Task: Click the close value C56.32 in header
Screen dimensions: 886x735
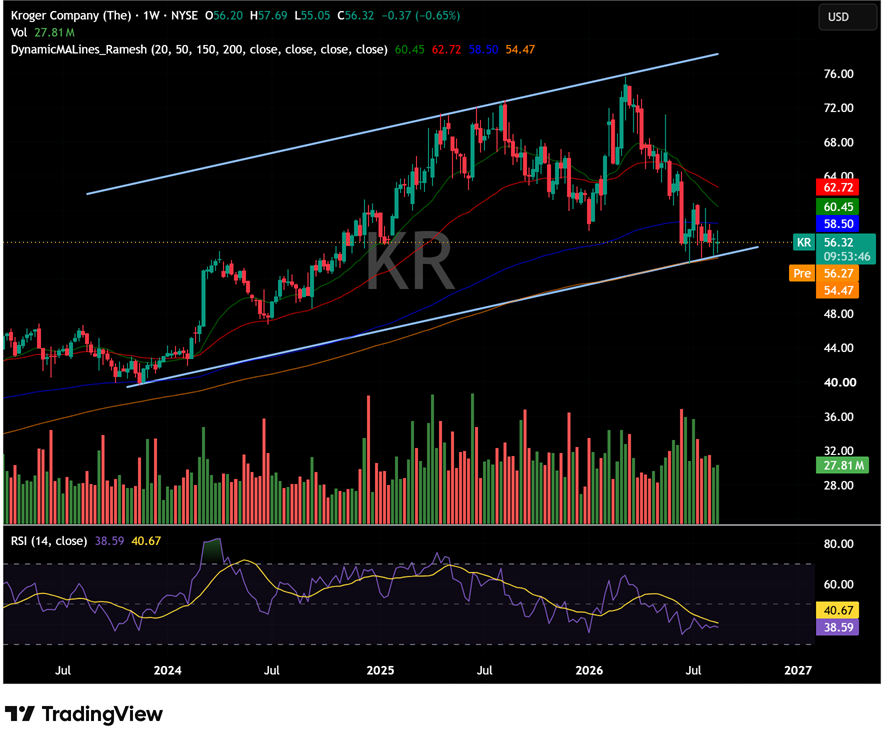Action: (355, 15)
